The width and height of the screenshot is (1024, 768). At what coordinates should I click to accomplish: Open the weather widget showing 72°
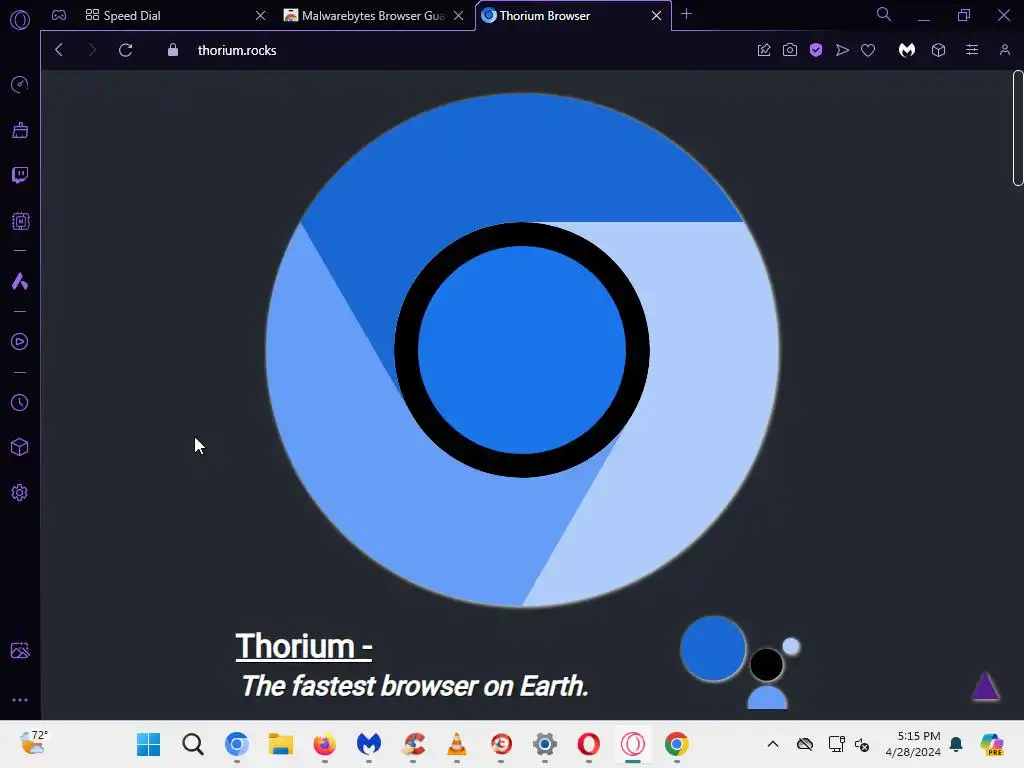click(33, 743)
